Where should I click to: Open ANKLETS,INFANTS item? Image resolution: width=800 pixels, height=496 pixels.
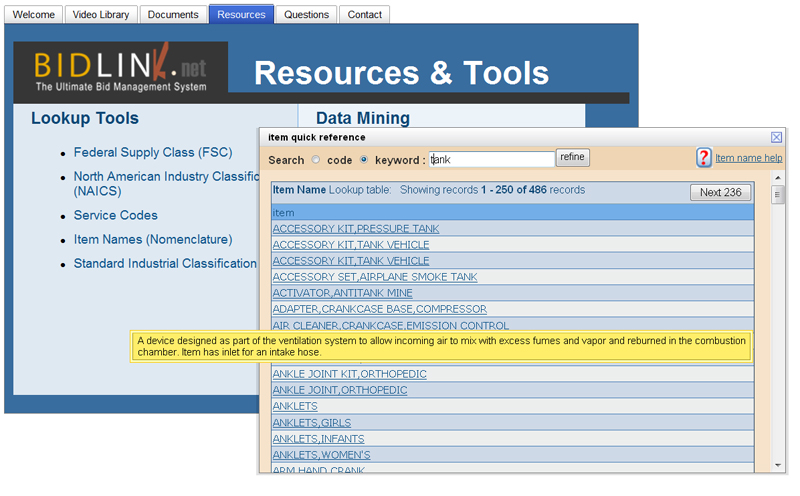click(x=318, y=439)
